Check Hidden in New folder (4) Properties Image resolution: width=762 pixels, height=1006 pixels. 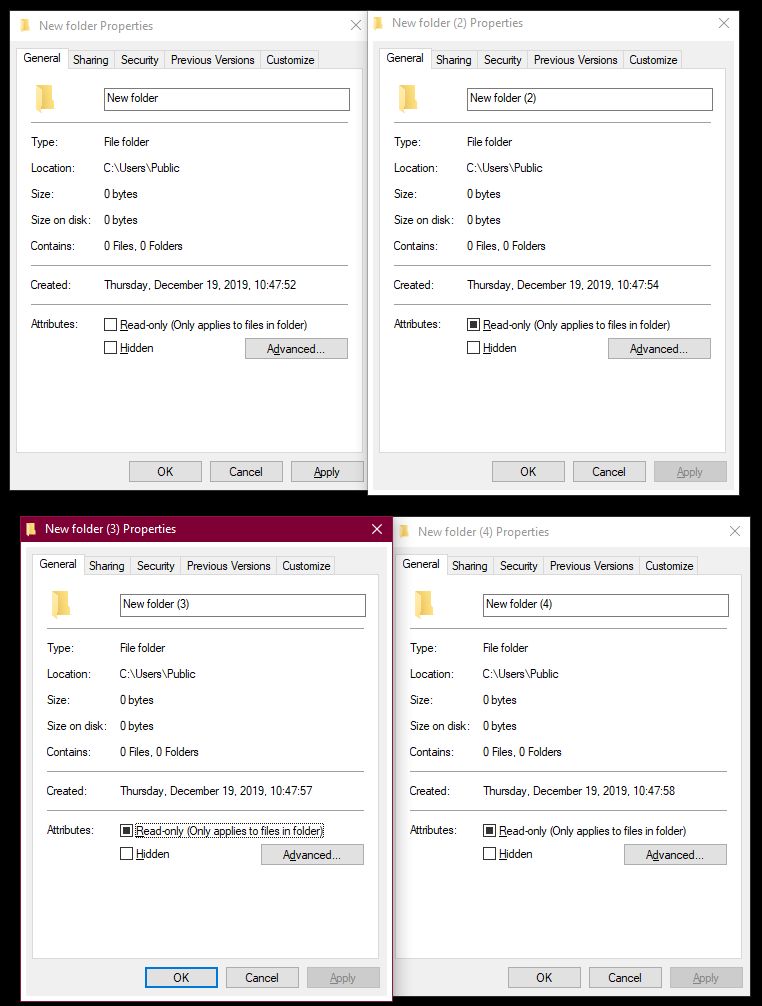point(490,854)
